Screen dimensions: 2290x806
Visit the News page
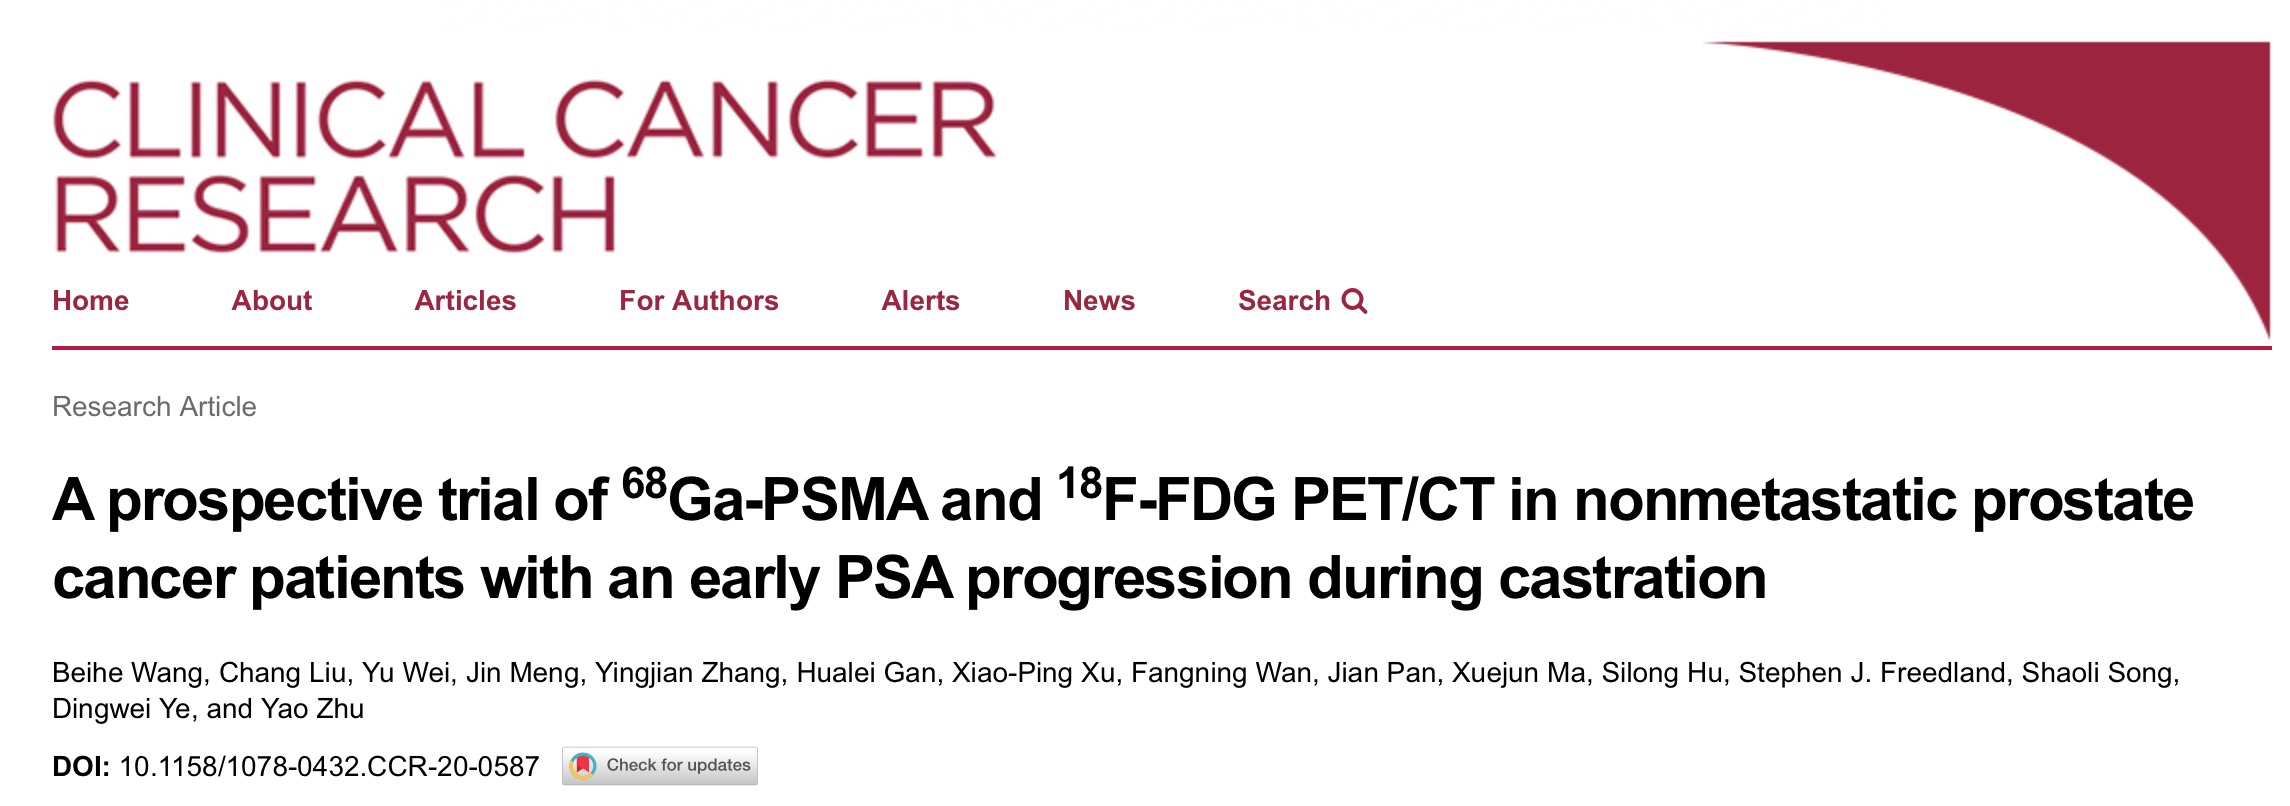(x=1099, y=301)
